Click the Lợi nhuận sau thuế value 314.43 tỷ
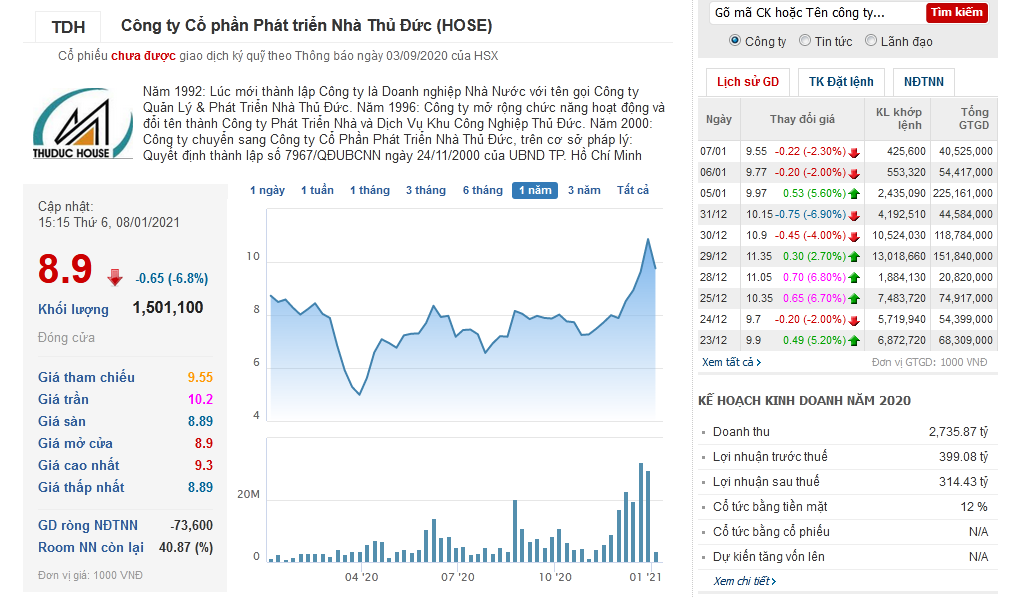The height and width of the screenshot is (598, 1026). click(x=963, y=482)
